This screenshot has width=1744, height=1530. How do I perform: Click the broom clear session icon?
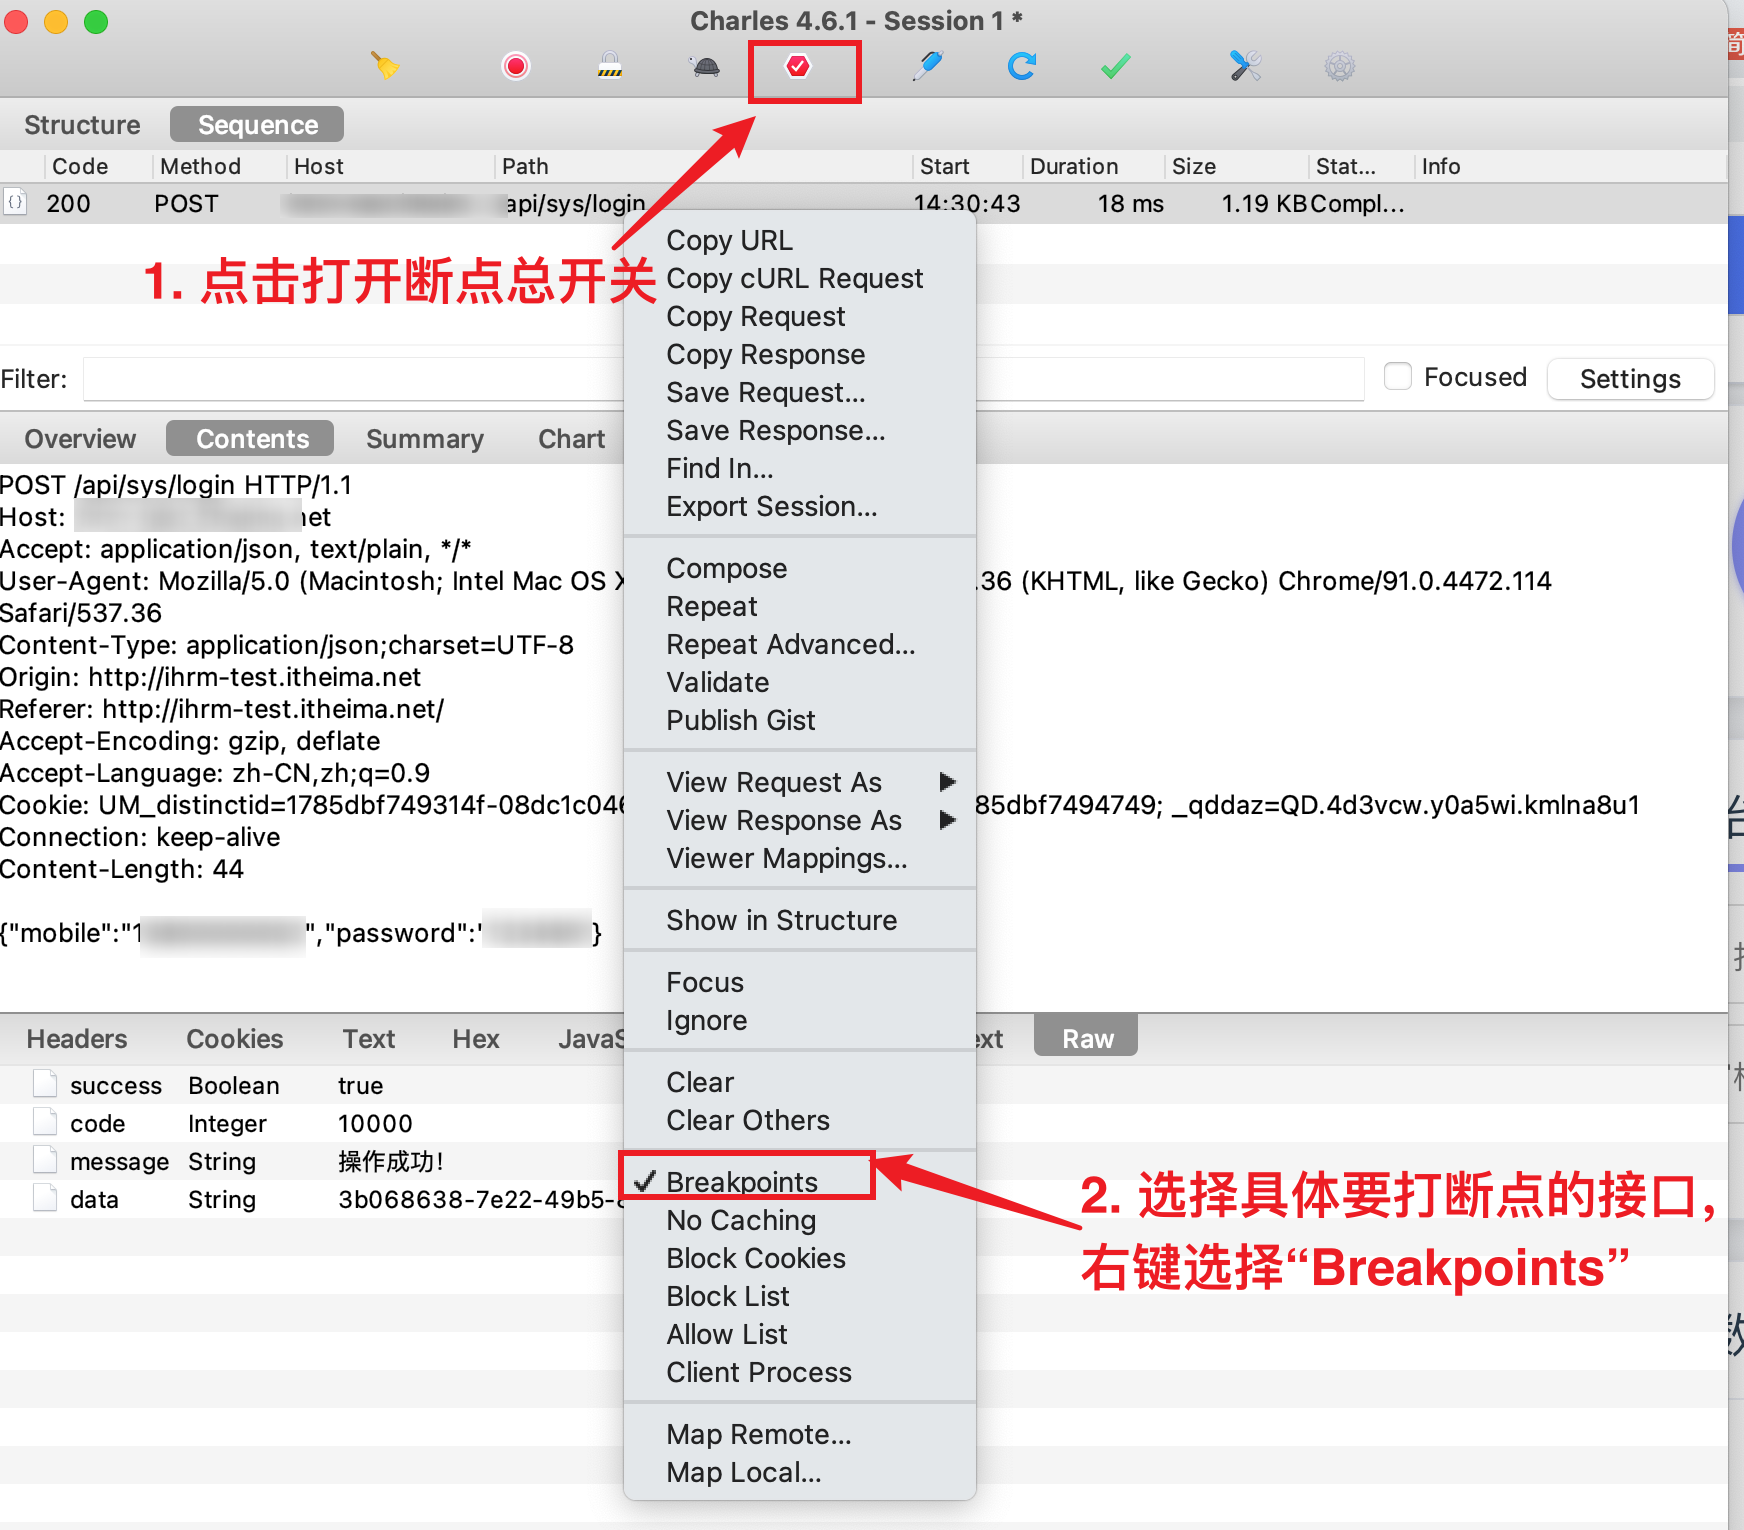385,66
